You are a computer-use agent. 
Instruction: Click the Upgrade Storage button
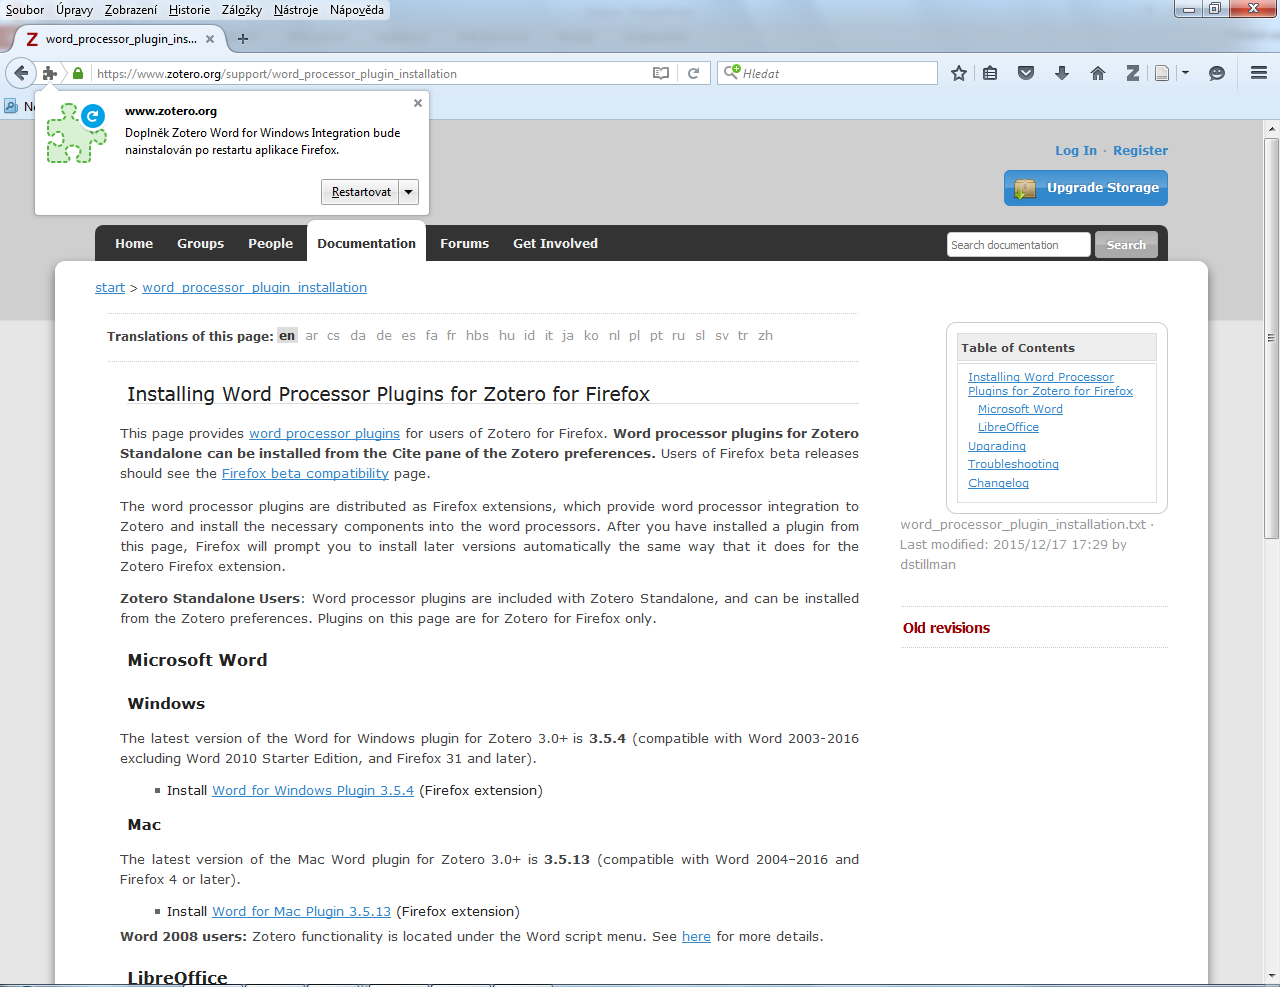pos(1086,188)
